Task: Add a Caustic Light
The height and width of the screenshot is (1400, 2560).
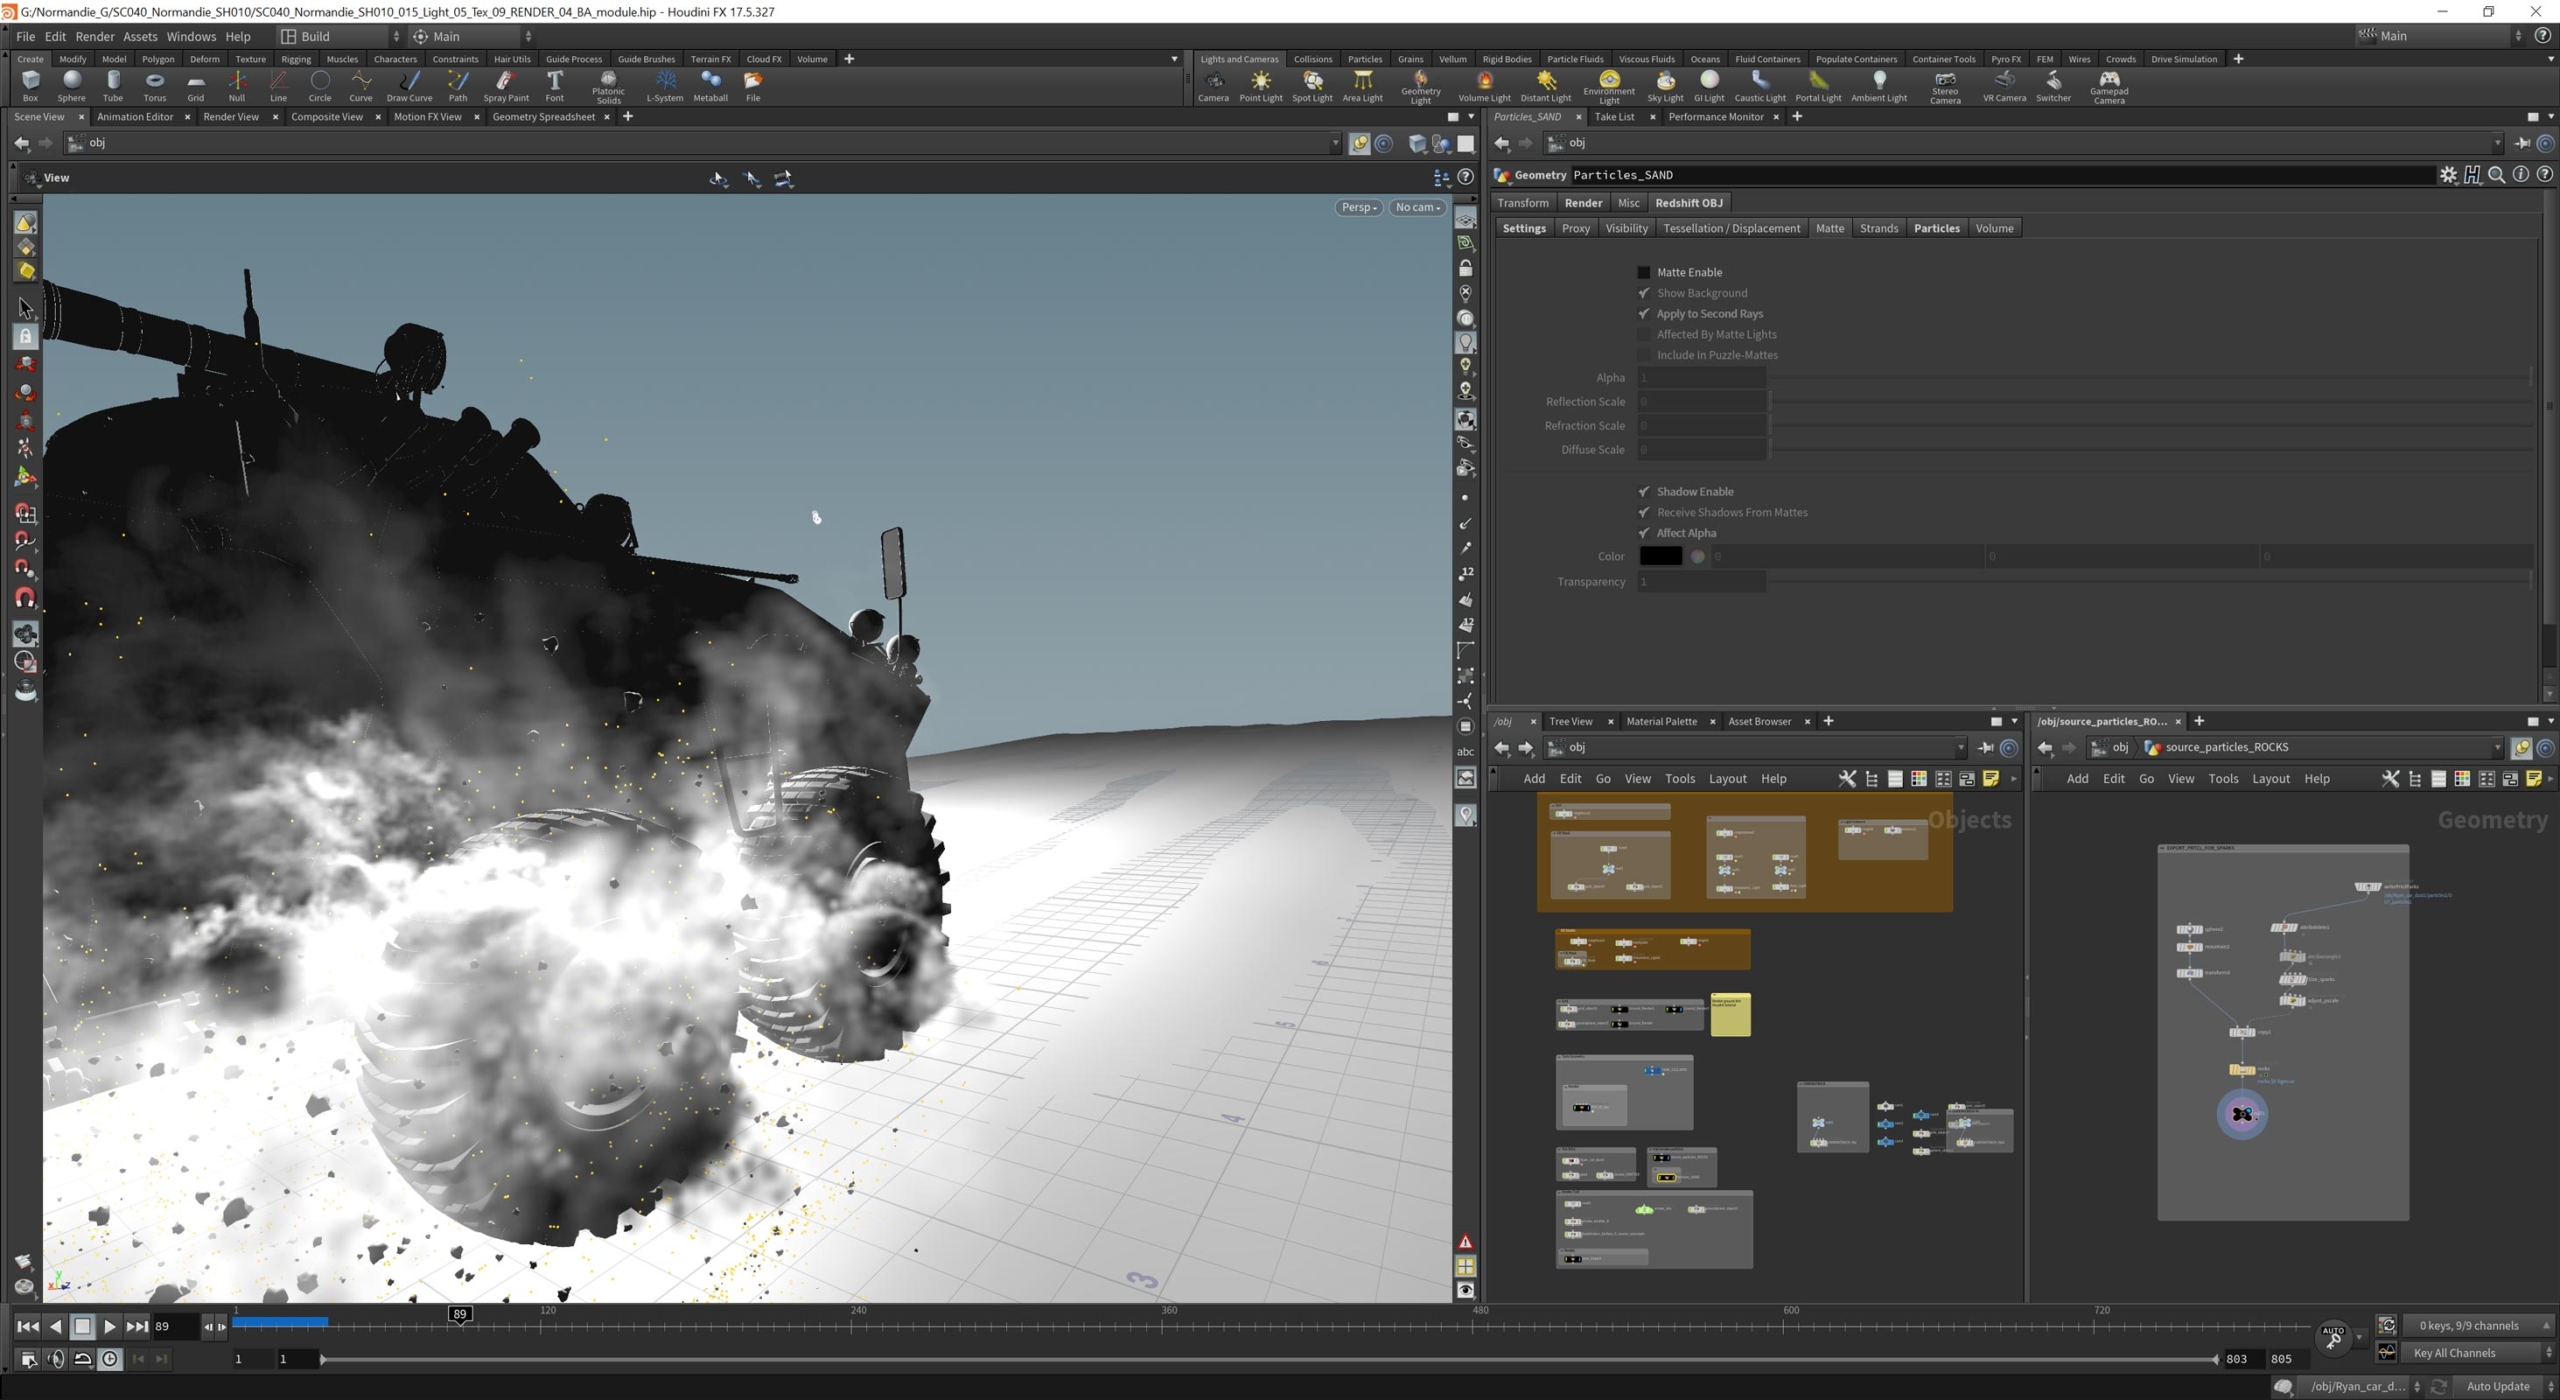Action: tap(1760, 86)
